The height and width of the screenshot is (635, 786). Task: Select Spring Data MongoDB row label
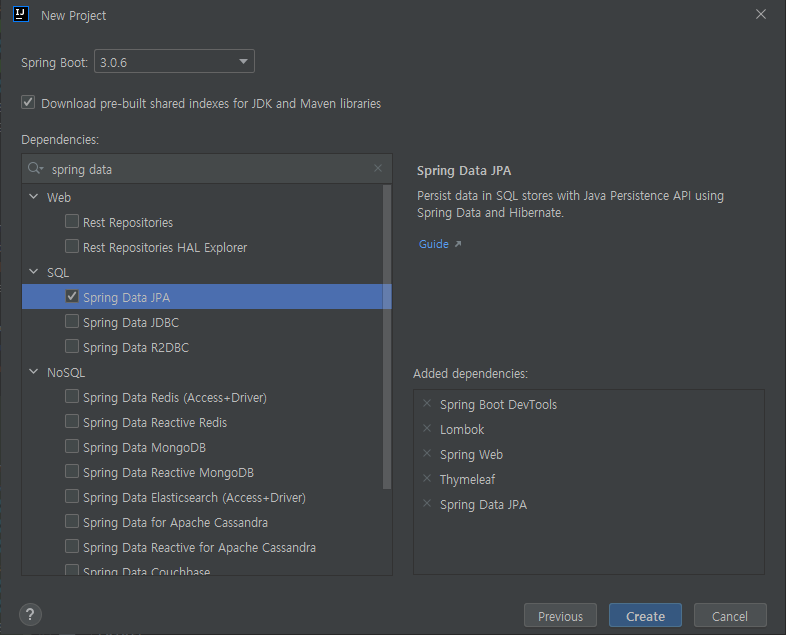pyautogui.click(x=144, y=448)
